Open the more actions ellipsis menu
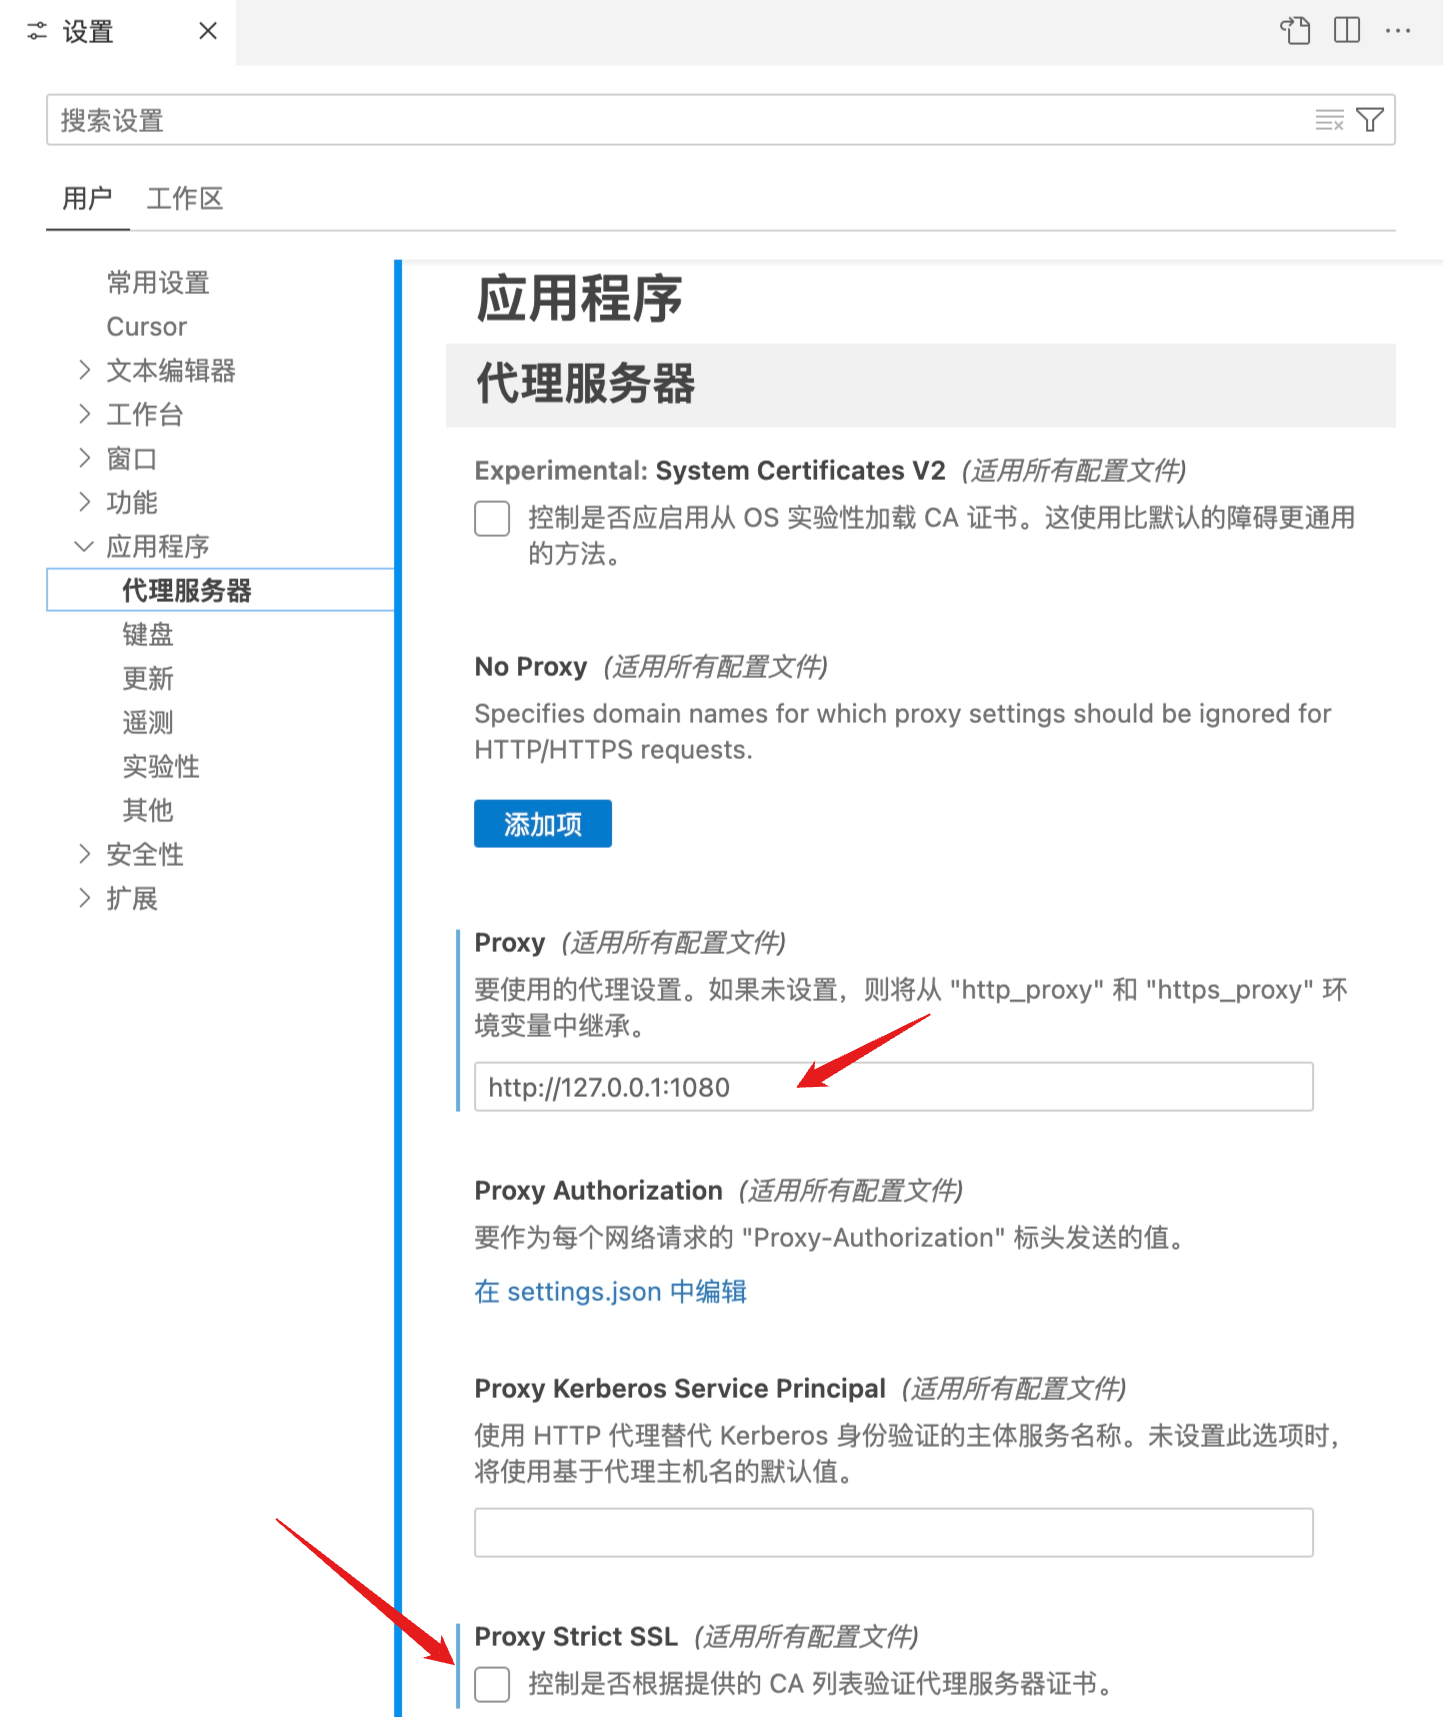The height and width of the screenshot is (1717, 1443). 1398,31
